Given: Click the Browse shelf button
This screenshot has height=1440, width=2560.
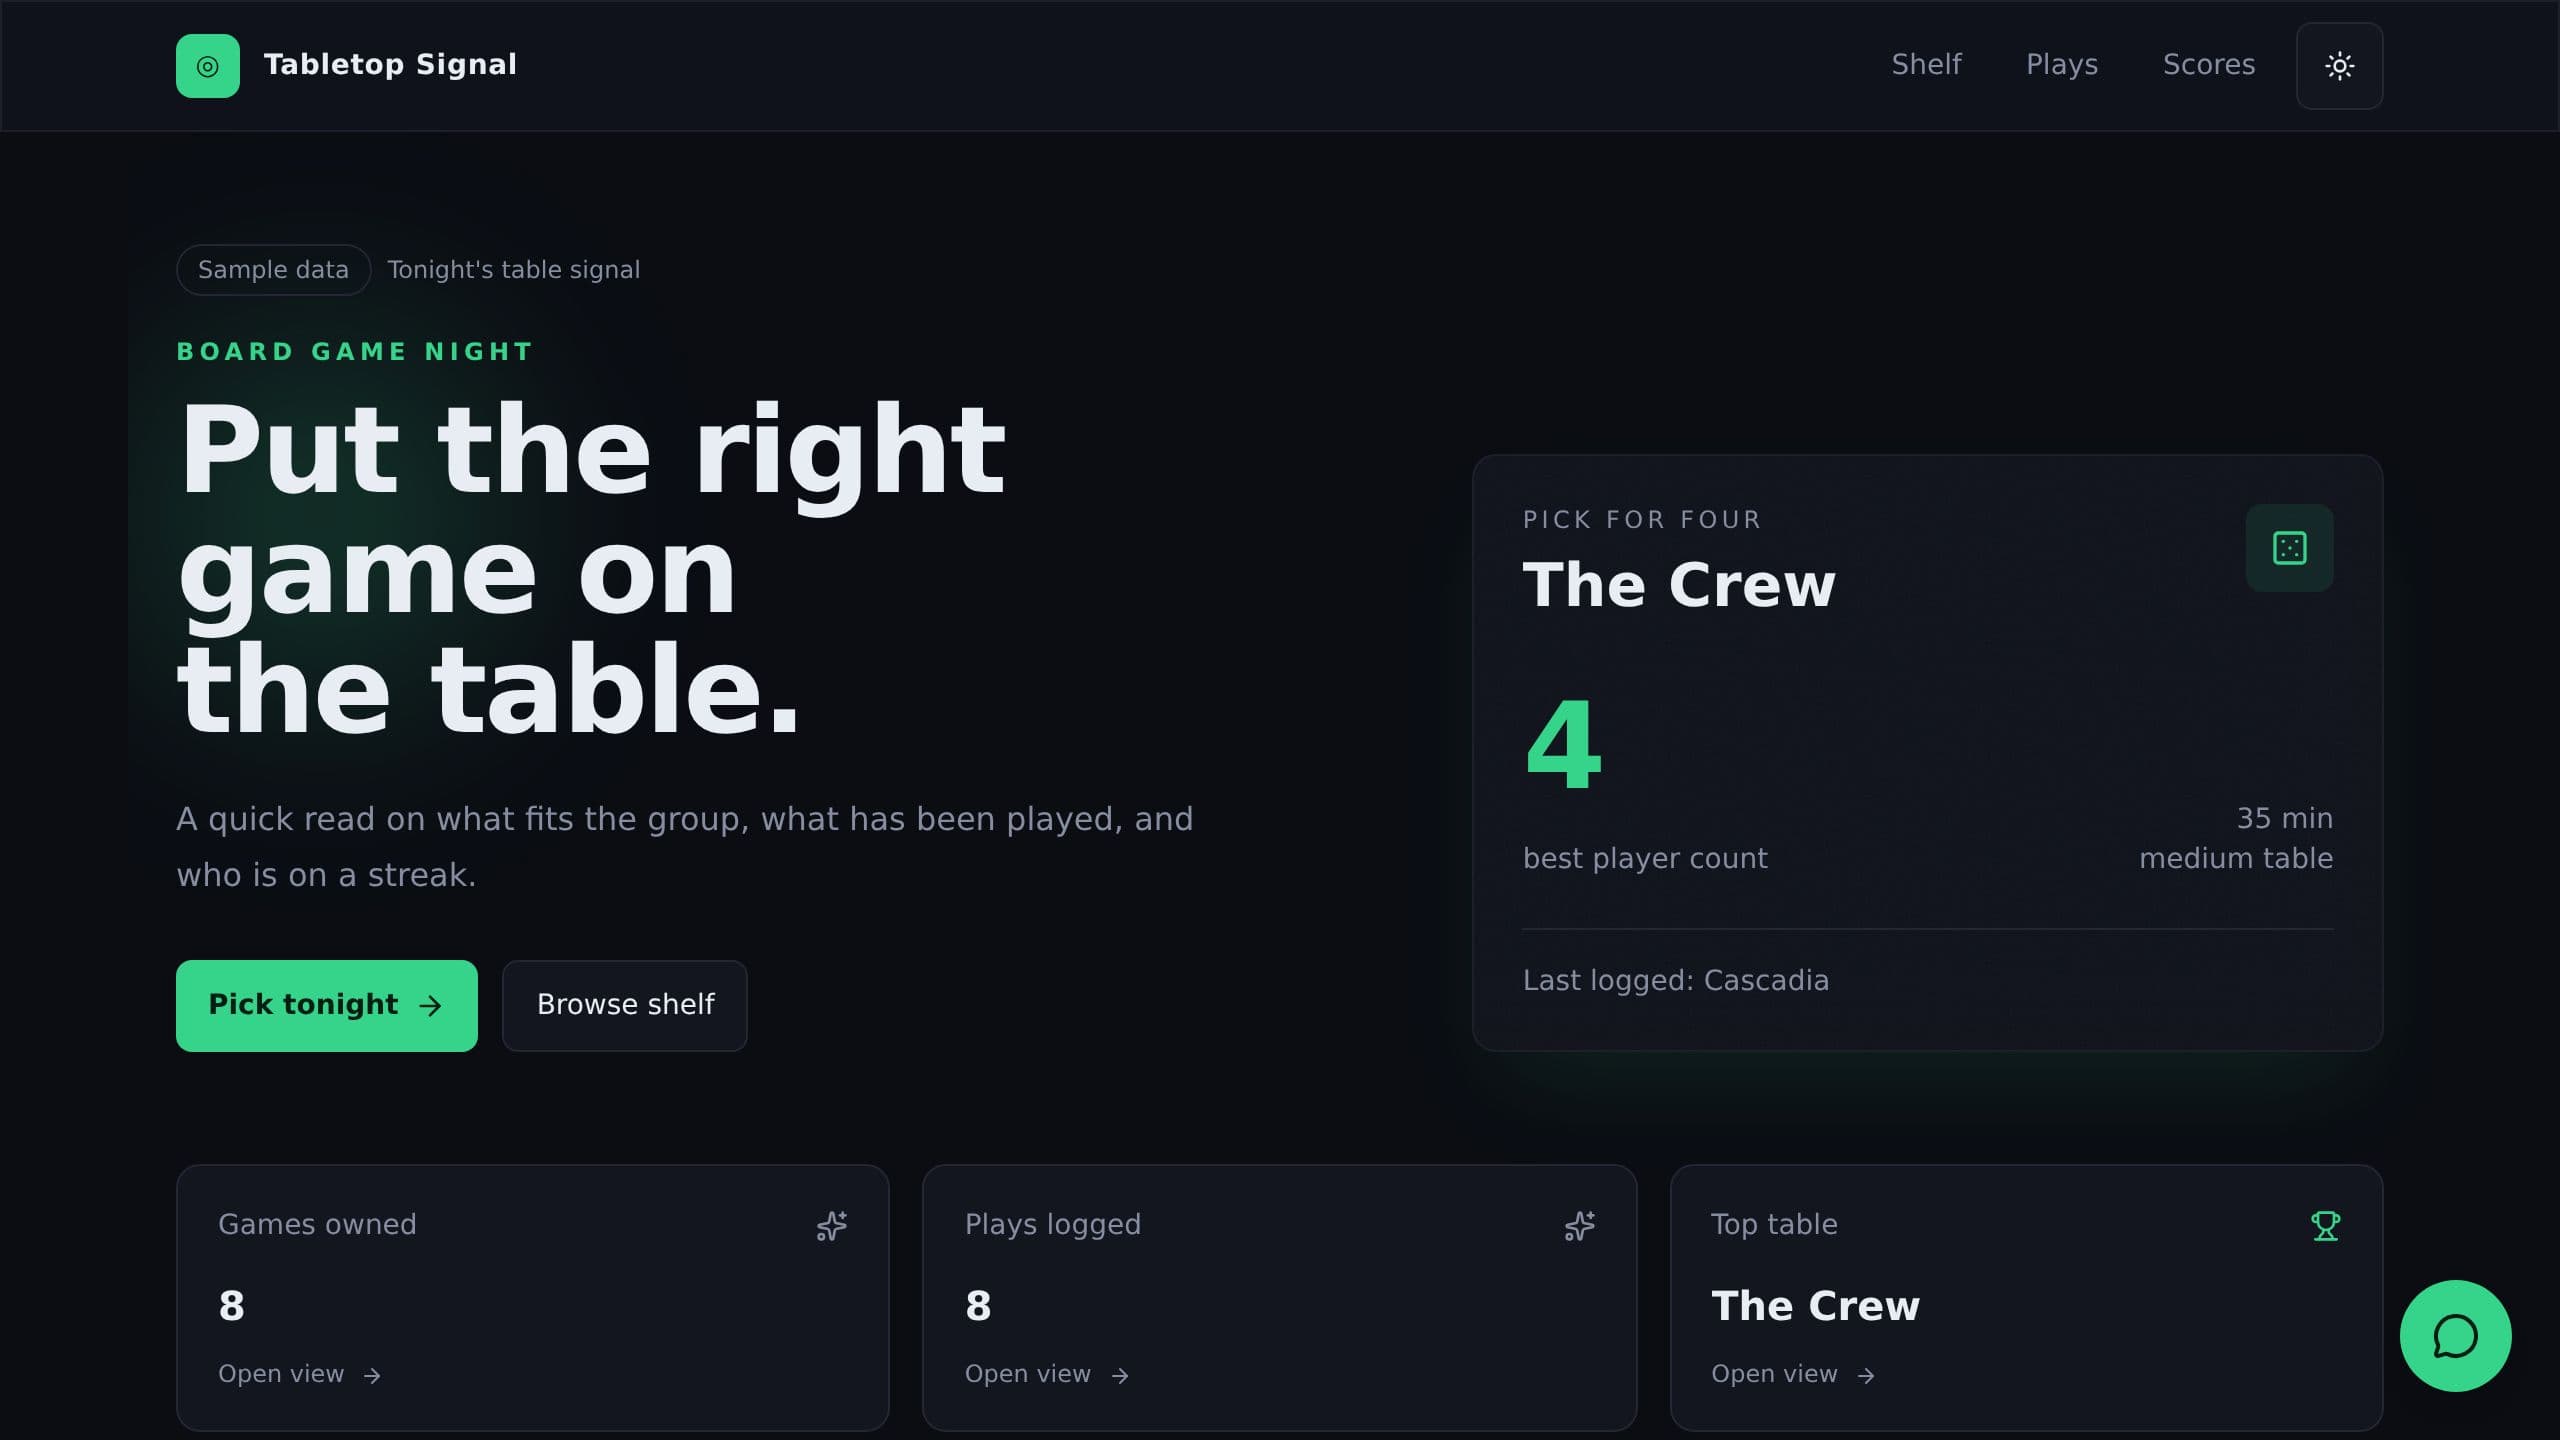Looking at the screenshot, I should tap(625, 1006).
